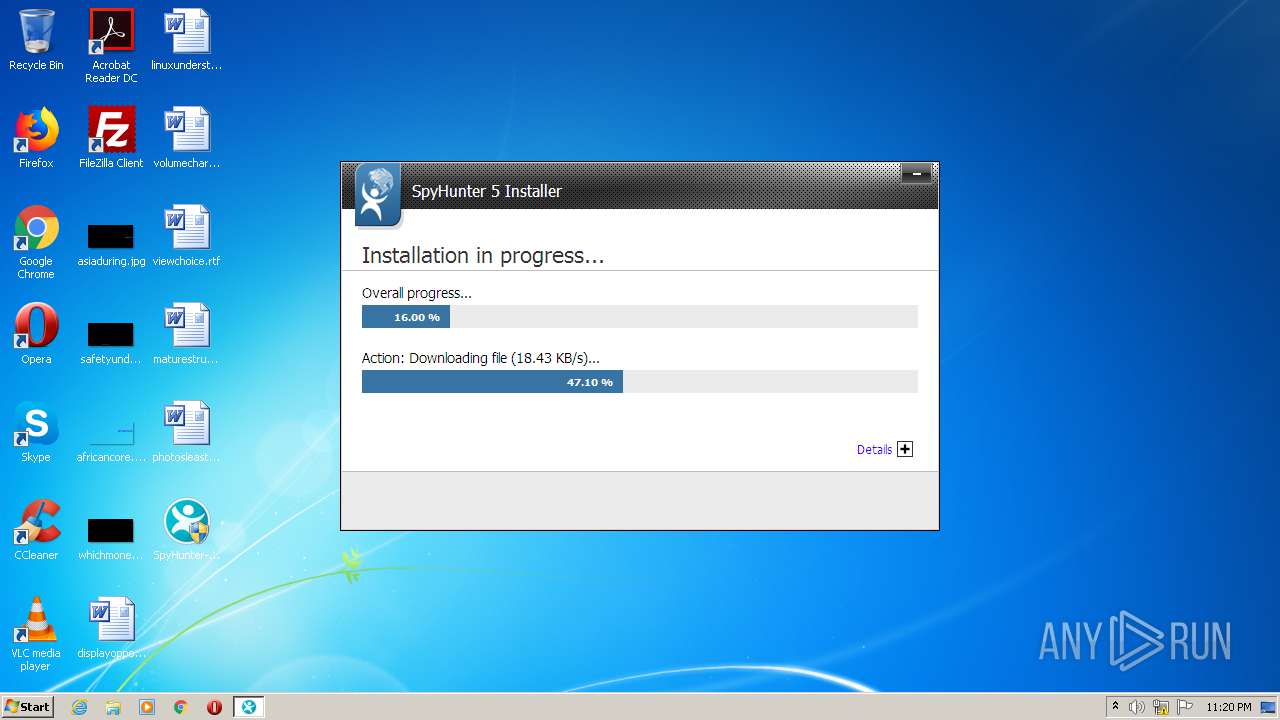Screen dimensions: 1280x720
Task: Click the download progress bar at 47.10 %
Action: tap(639, 382)
